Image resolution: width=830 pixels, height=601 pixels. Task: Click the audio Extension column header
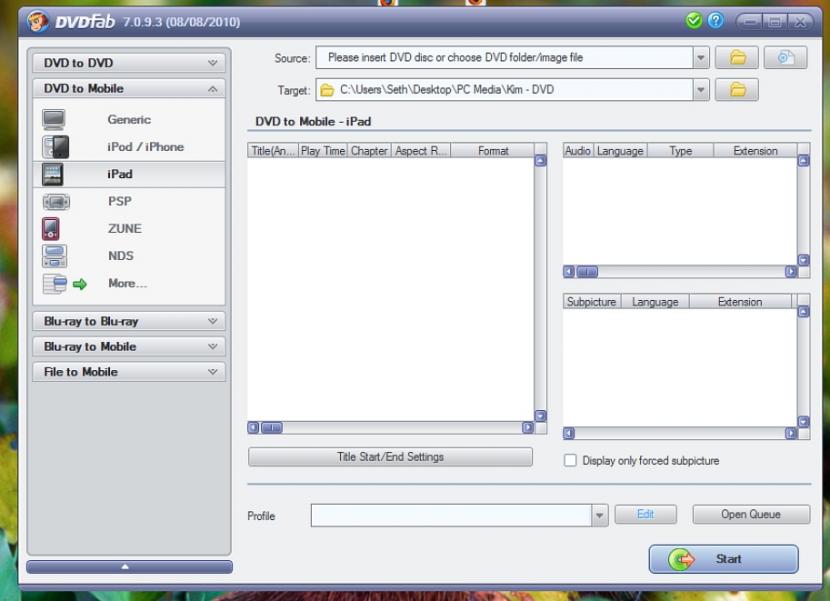(755, 151)
